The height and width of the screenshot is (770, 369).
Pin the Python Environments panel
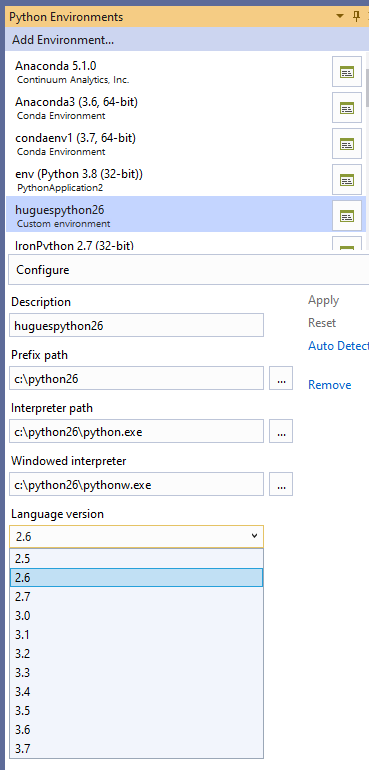point(357,17)
